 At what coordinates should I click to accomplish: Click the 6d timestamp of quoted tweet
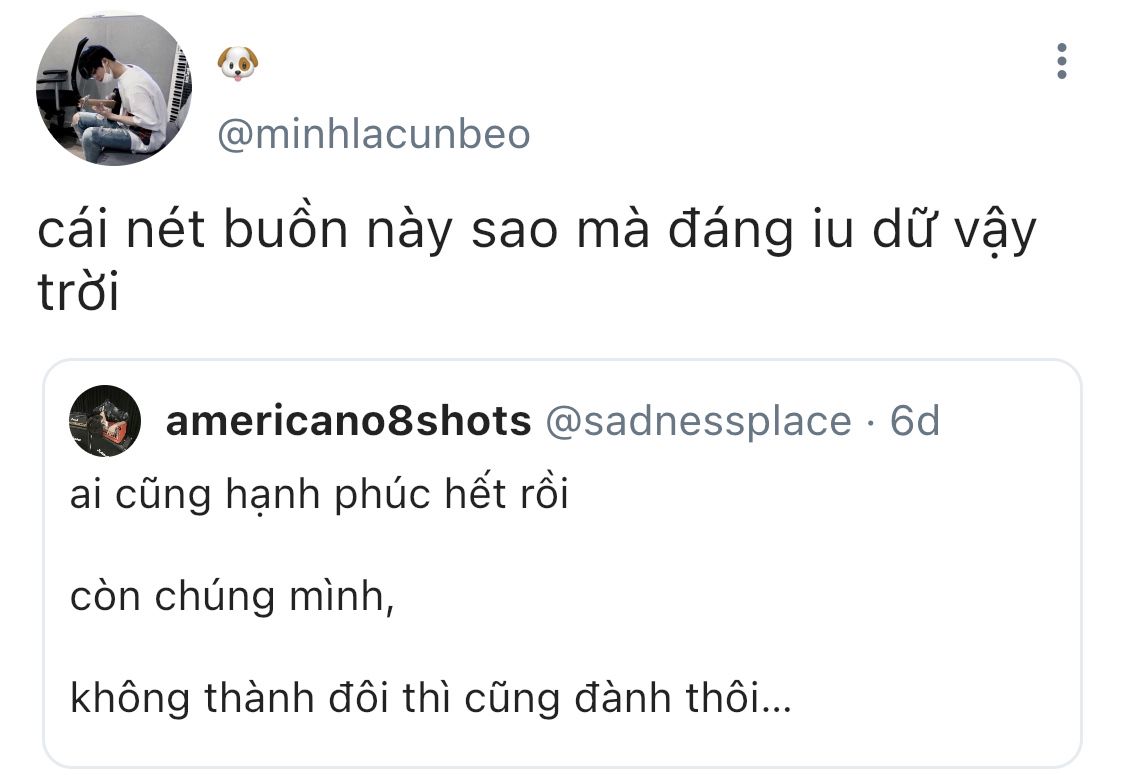point(915,422)
